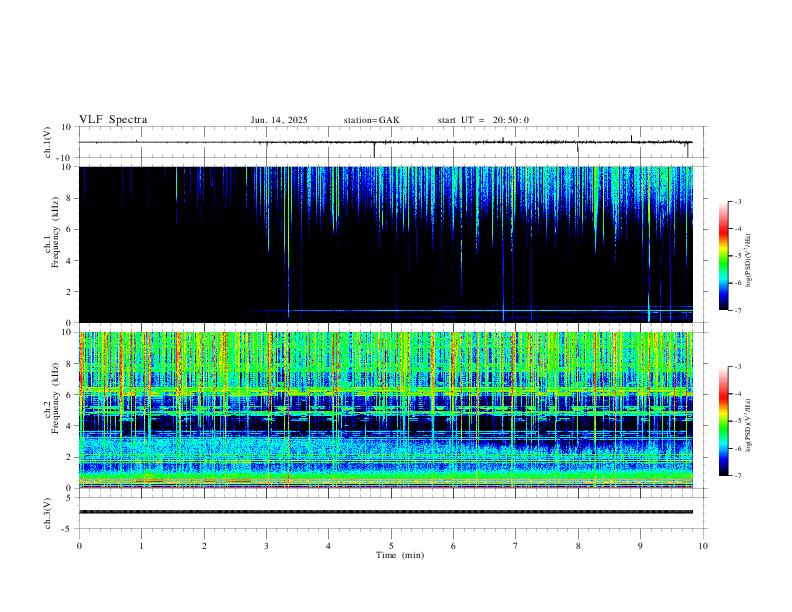Click the ch.3 voltage trace band
Image resolution: width=792 pixels, height=612 pixels.
pyautogui.click(x=386, y=512)
